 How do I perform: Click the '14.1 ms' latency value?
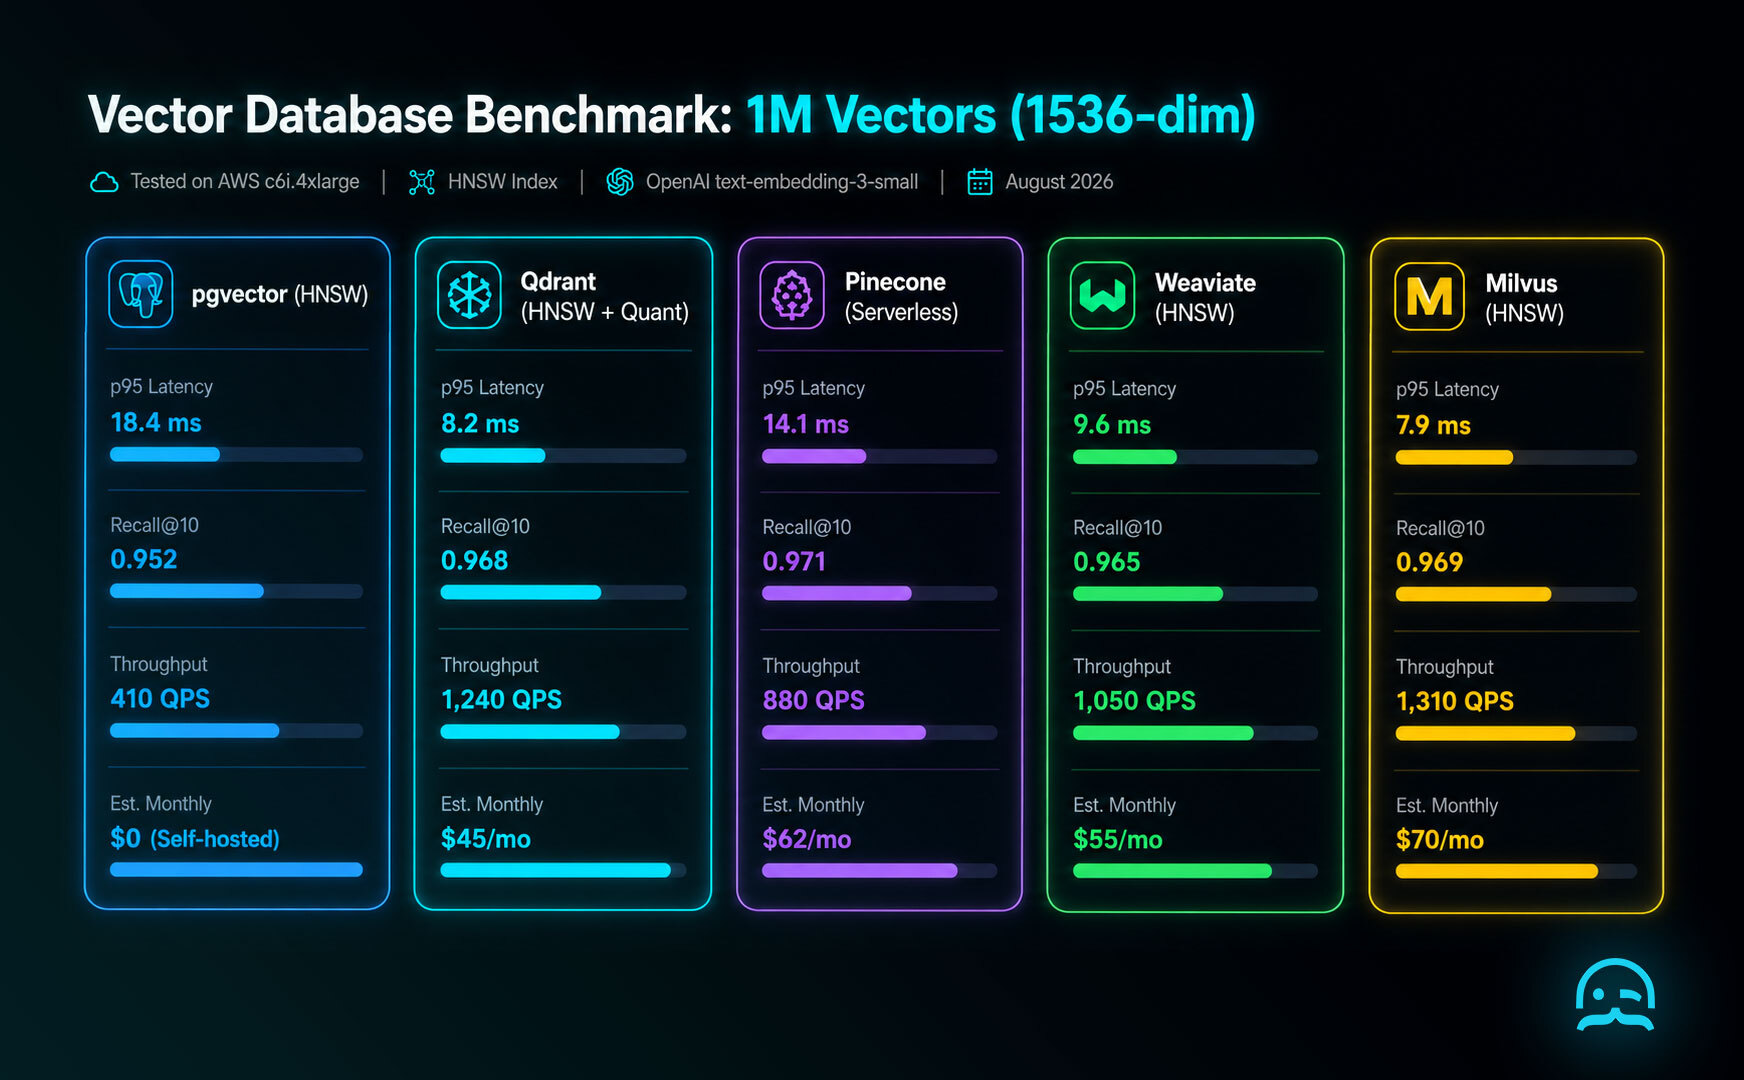coord(805,425)
